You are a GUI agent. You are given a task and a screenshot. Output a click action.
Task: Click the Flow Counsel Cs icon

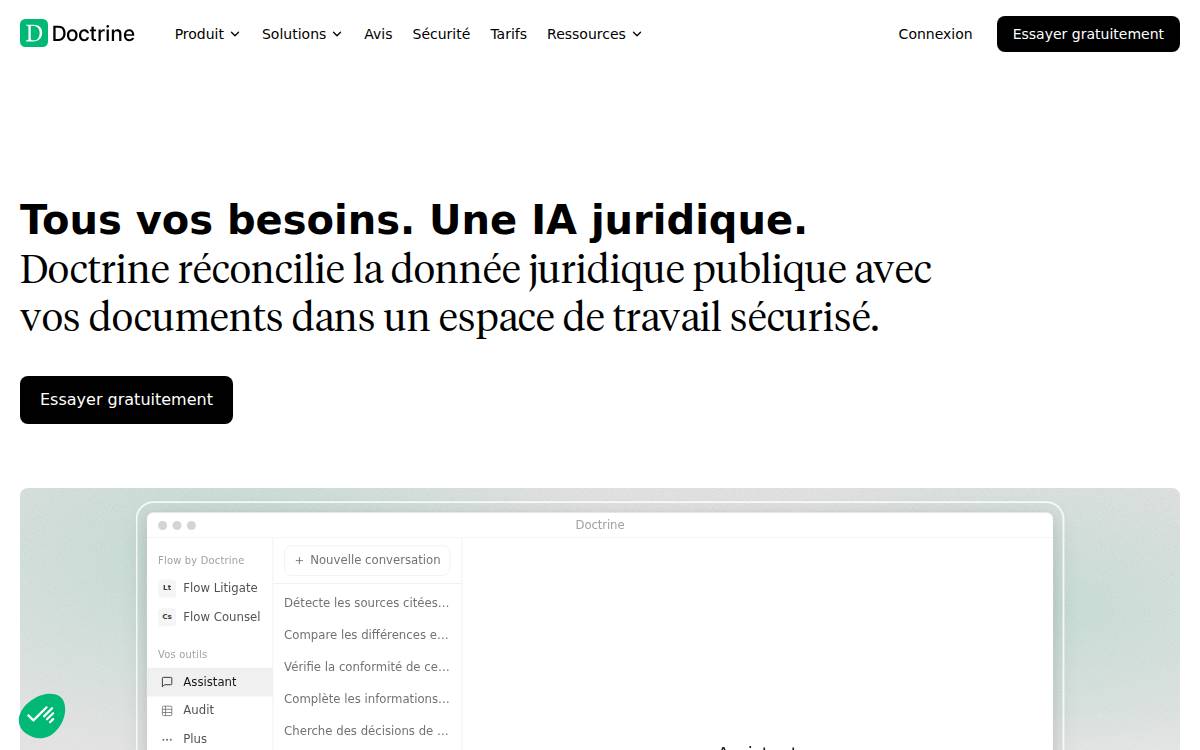[167, 617]
